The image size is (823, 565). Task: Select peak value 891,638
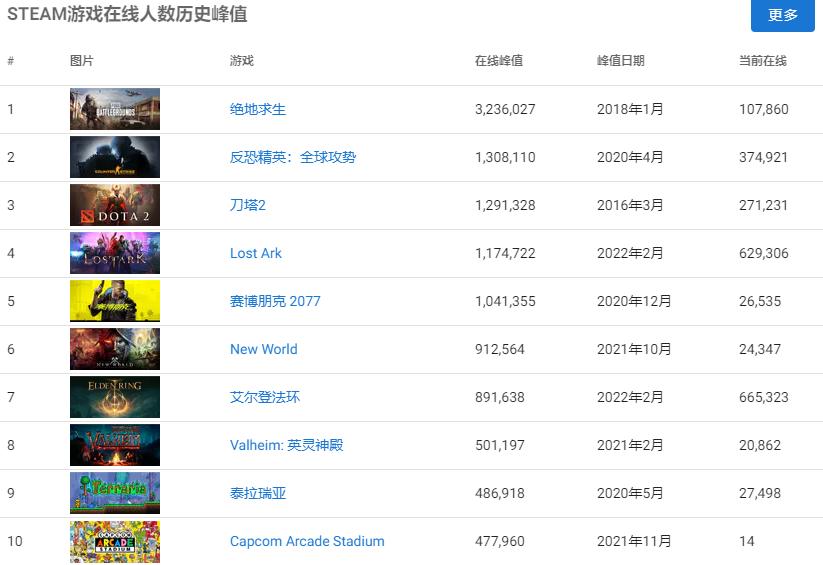point(500,397)
